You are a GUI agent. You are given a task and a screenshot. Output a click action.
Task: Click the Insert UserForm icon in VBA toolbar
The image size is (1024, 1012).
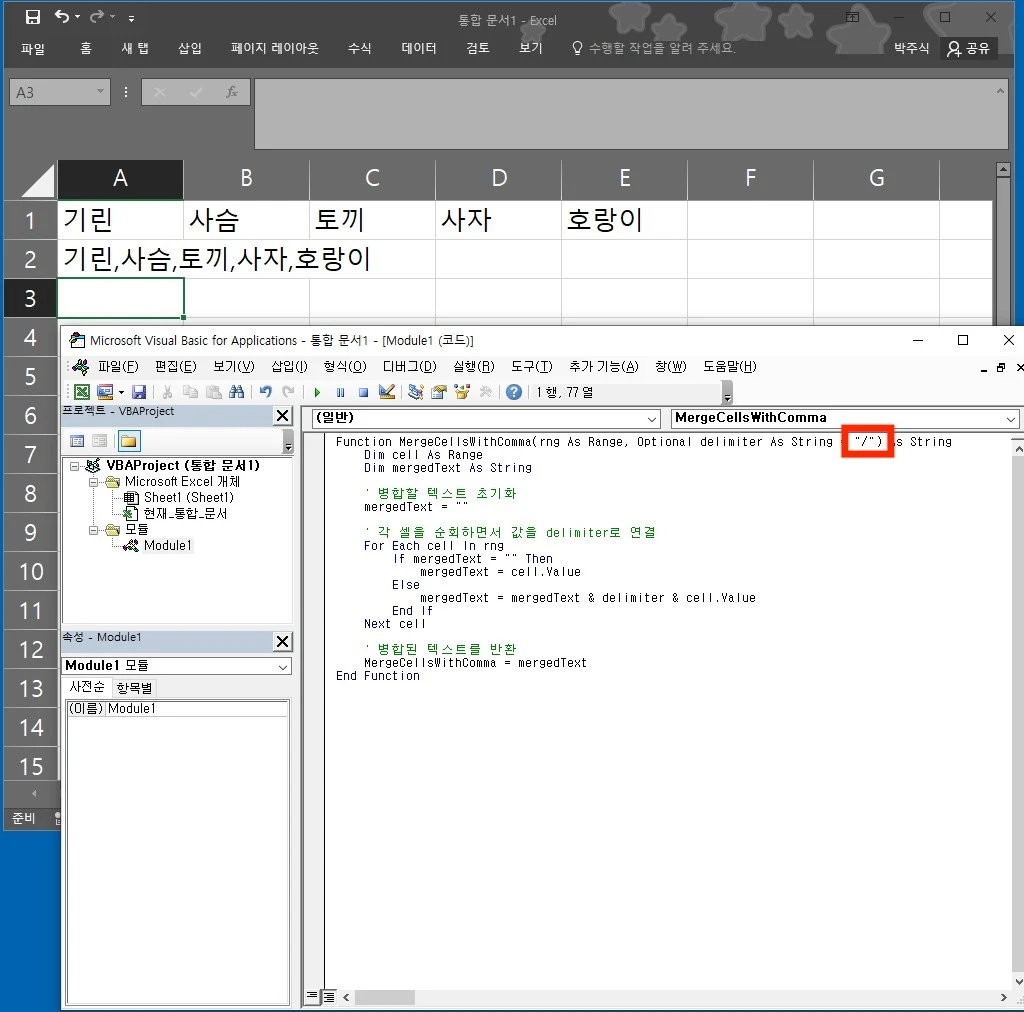(x=104, y=392)
